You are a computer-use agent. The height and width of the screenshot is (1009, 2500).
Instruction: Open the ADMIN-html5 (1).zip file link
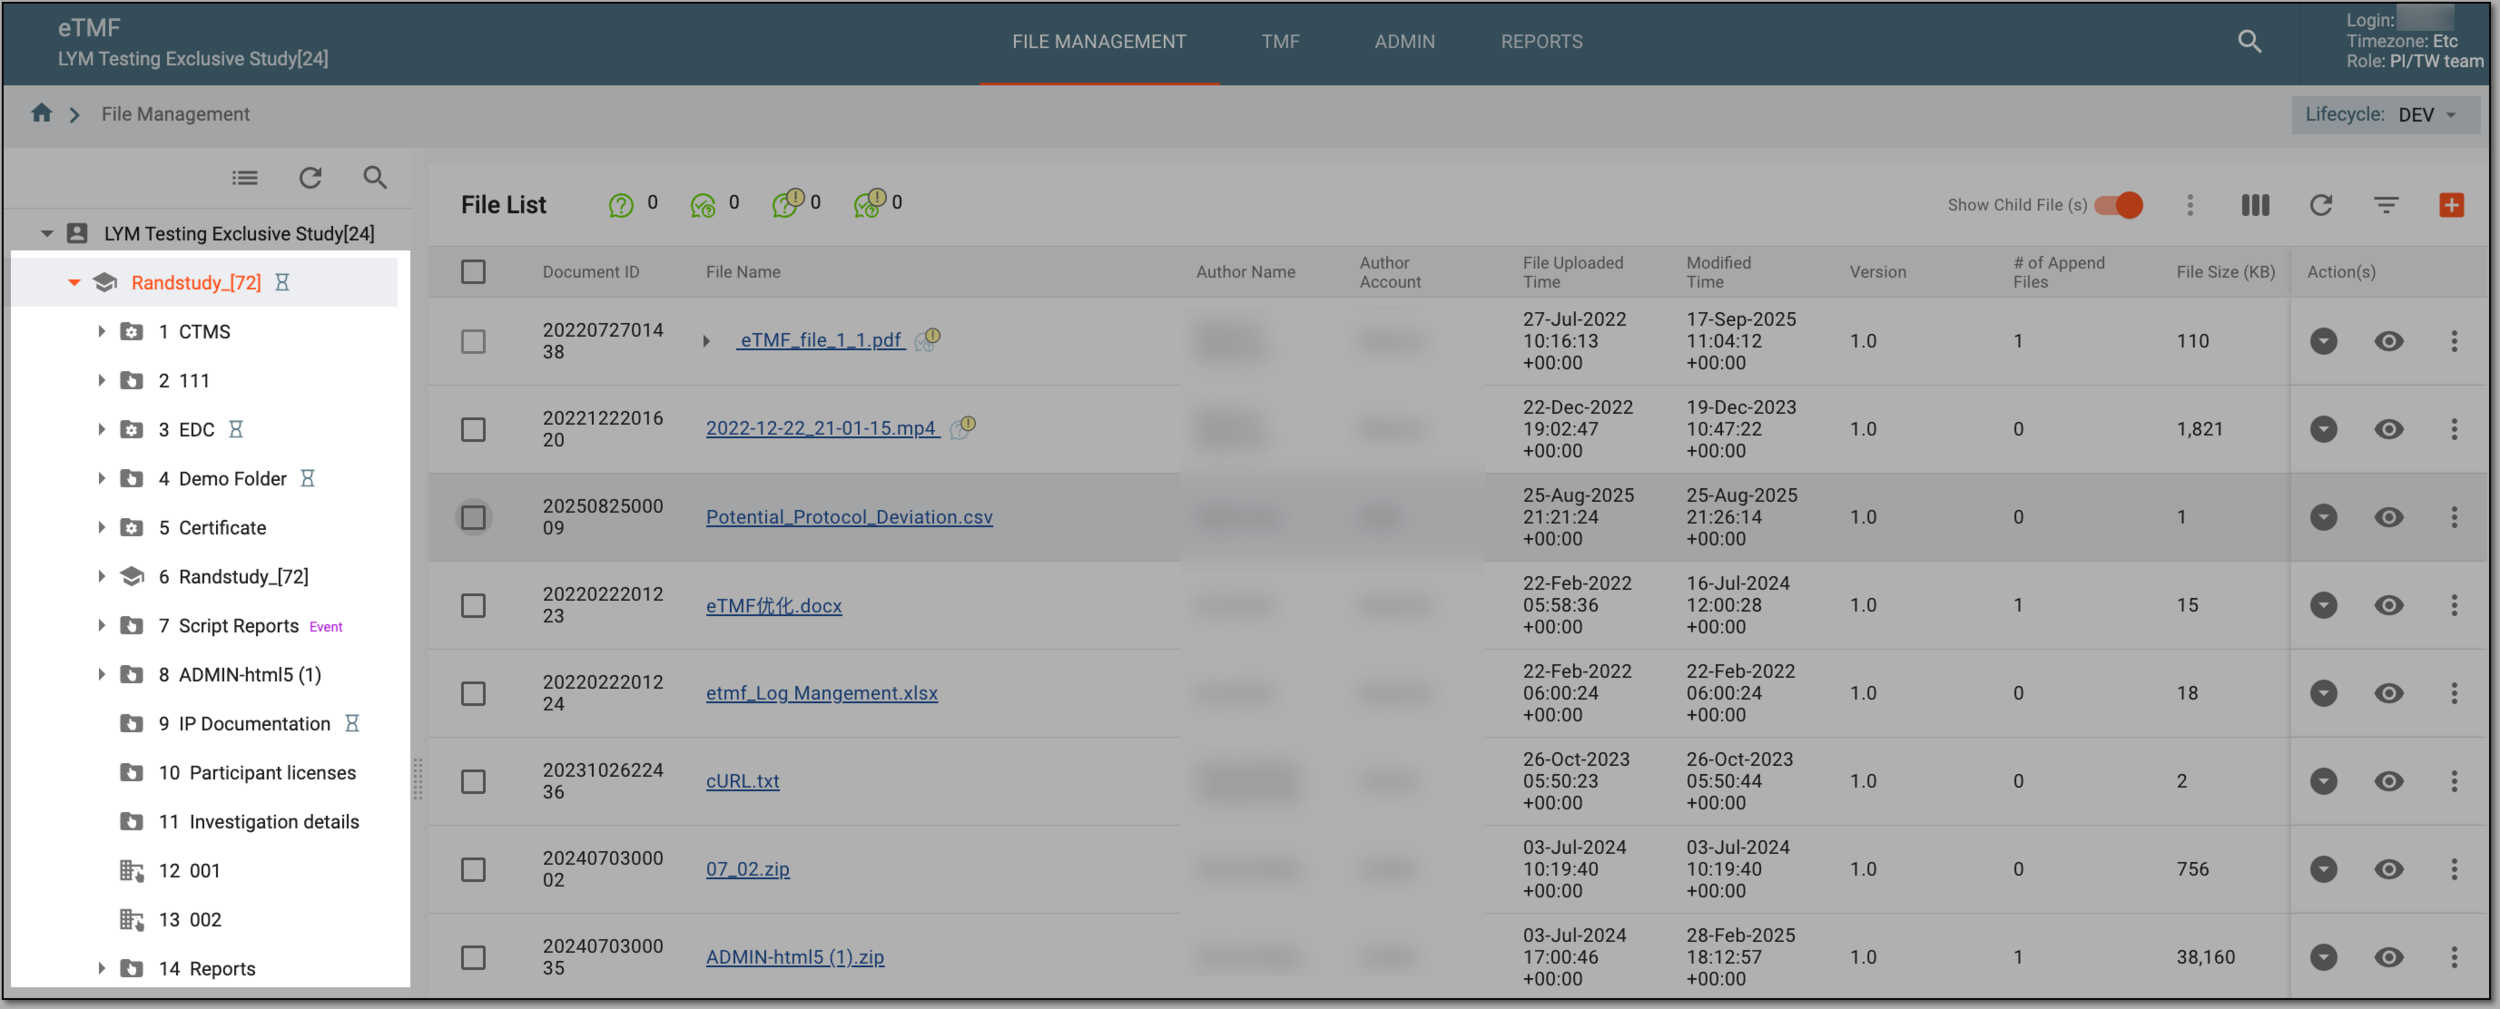(795, 957)
